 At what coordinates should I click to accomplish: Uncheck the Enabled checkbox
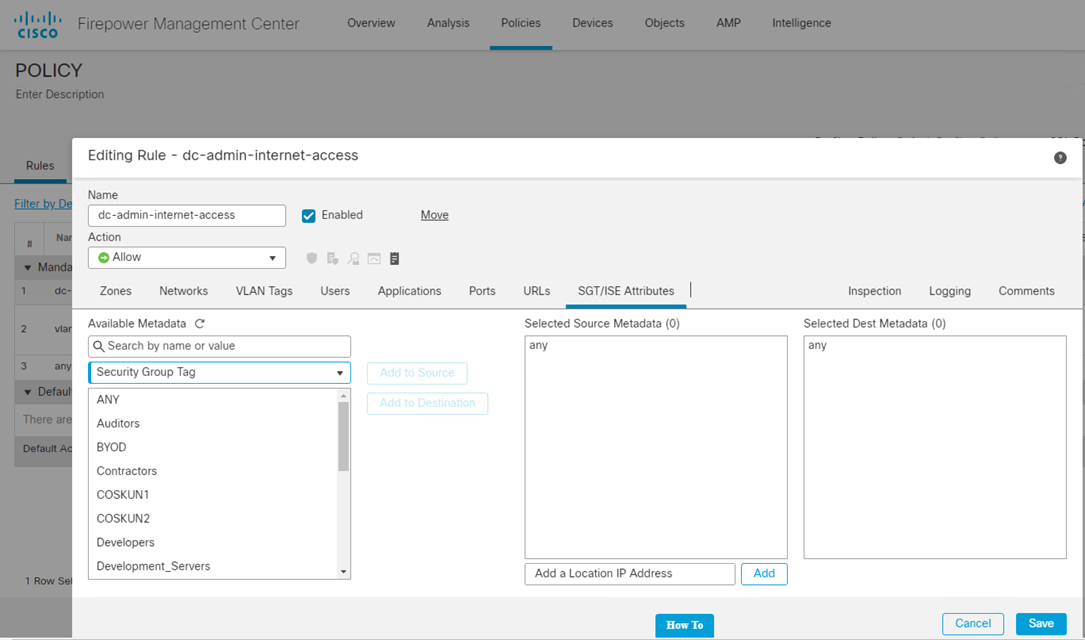coord(309,216)
